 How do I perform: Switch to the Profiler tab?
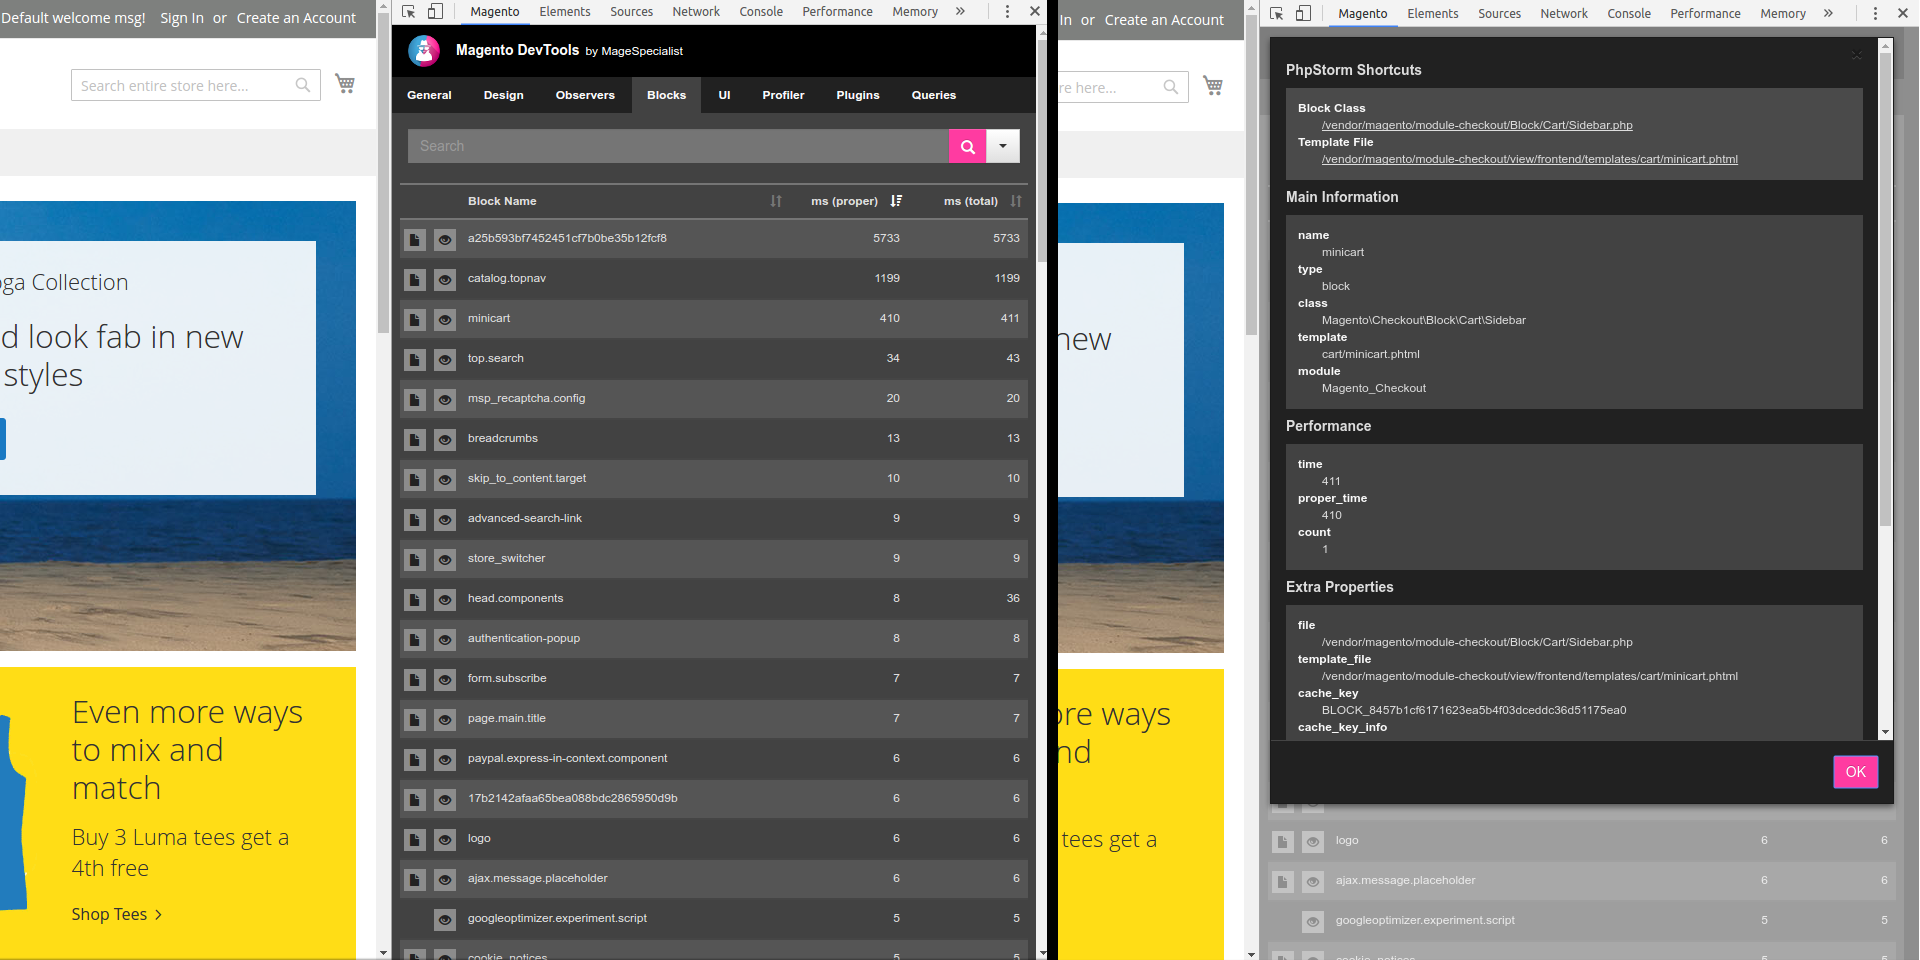coord(783,95)
